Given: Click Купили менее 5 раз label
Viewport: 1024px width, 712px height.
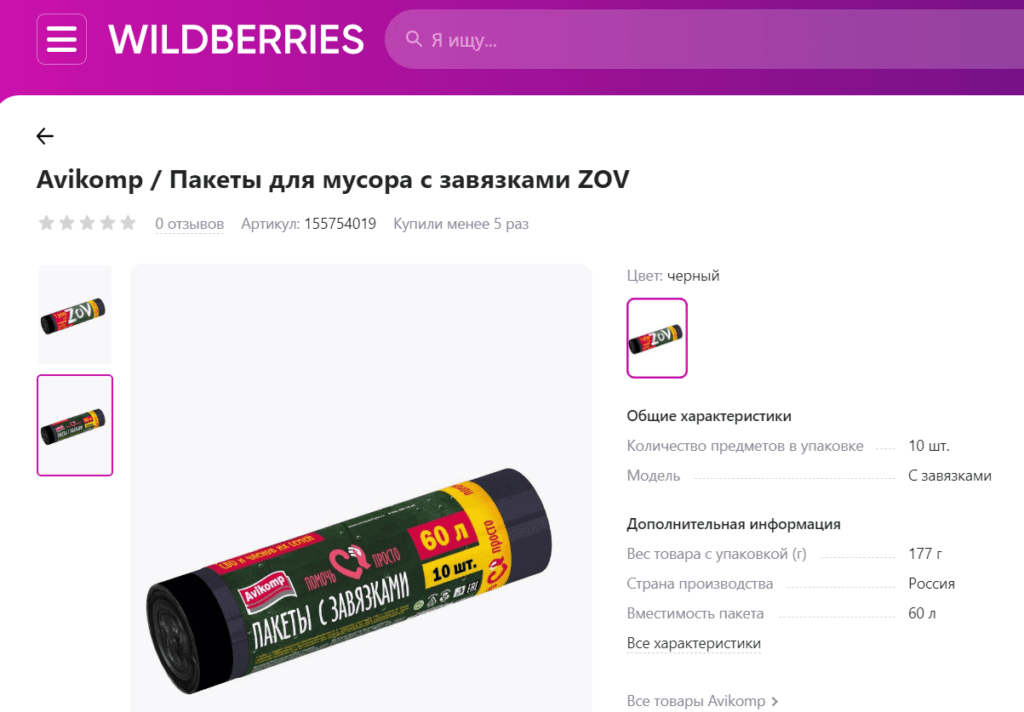Looking at the screenshot, I should (461, 224).
